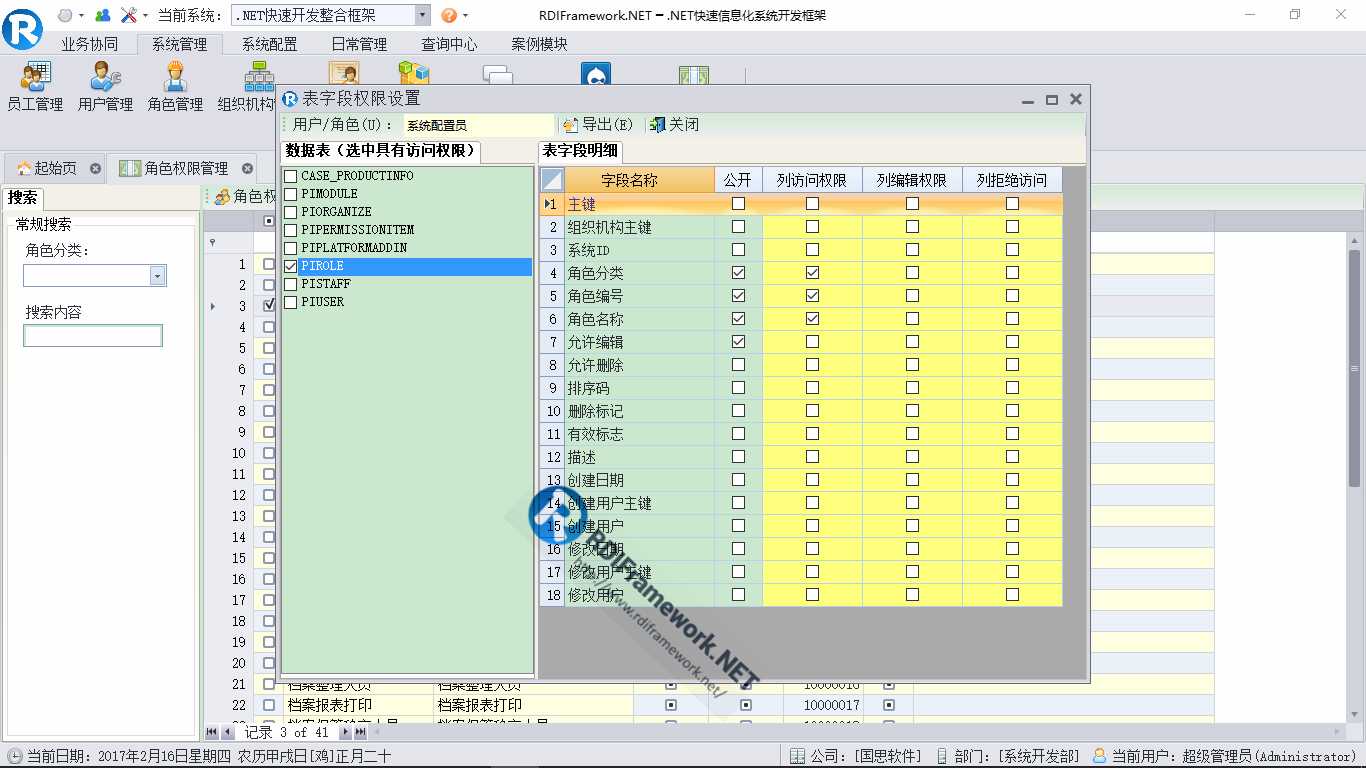Screen dimensions: 1366x768
Task: Enable 列编辑权限 for 角色名称 row
Action: [912, 319]
